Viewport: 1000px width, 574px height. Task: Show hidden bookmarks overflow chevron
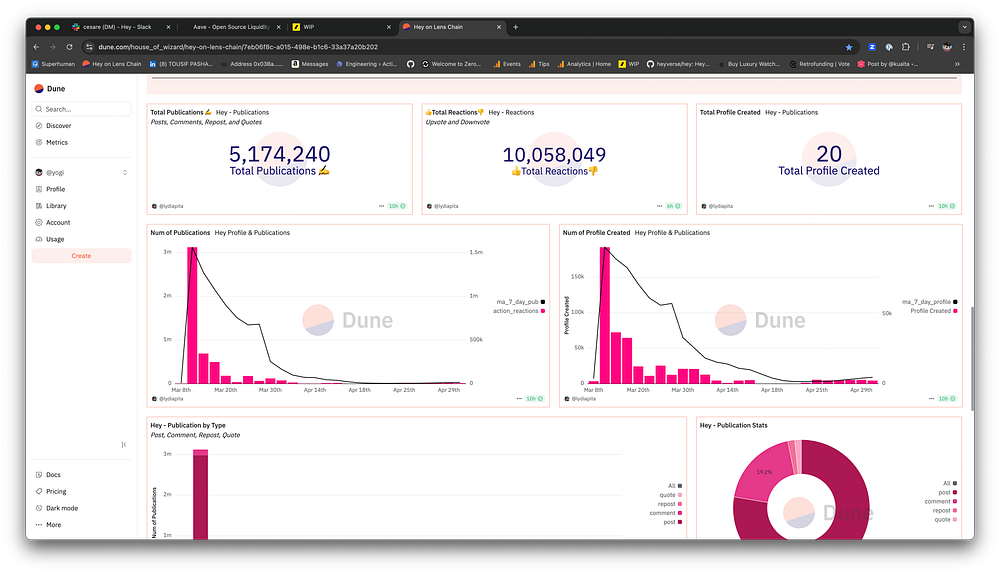(x=957, y=64)
